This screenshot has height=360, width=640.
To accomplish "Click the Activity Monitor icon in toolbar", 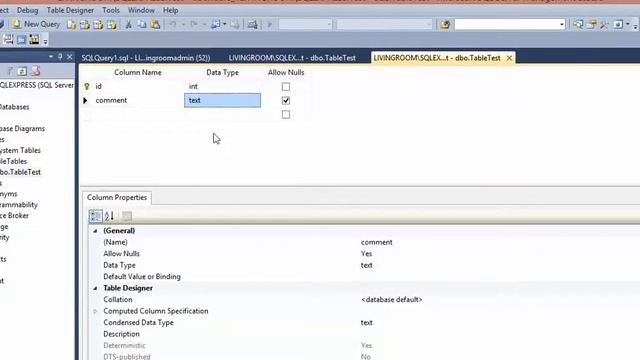I will 253,24.
